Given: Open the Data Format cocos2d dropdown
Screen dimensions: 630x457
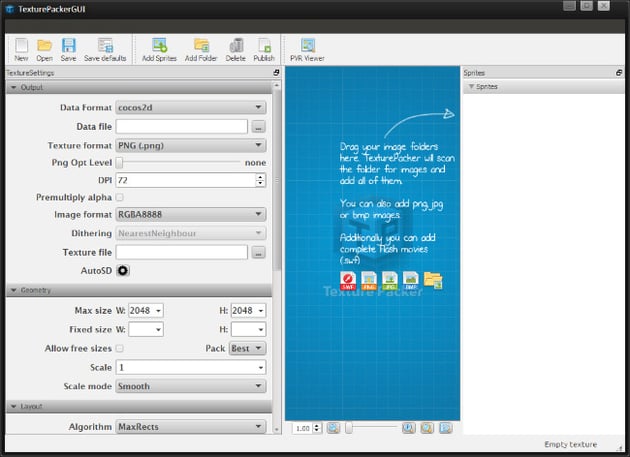Looking at the screenshot, I should point(191,107).
